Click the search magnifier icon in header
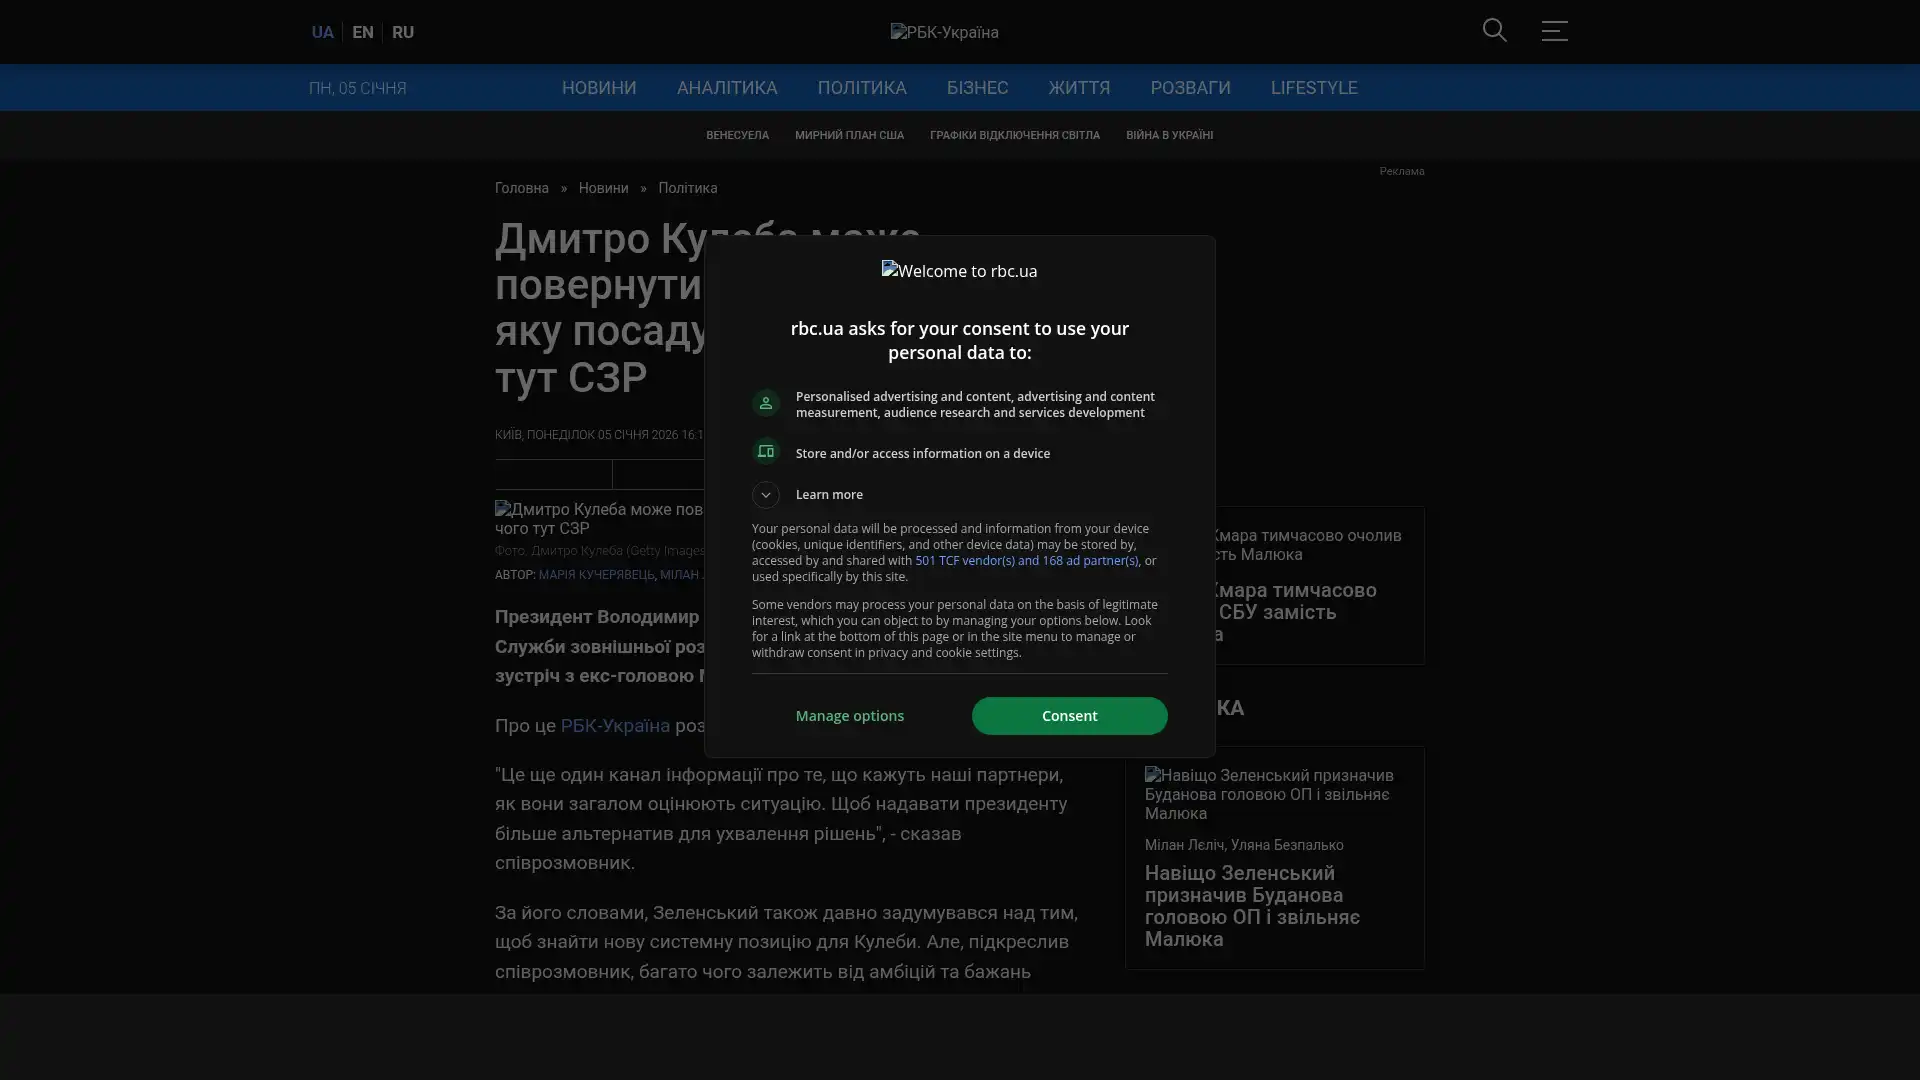Screen dimensions: 1920x1080 [1494, 31]
